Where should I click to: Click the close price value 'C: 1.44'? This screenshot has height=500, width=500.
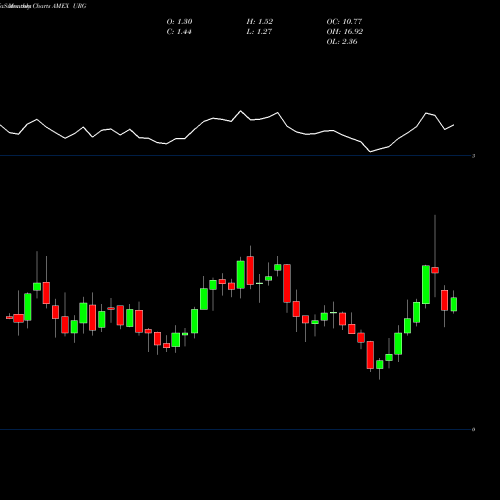tap(179, 32)
